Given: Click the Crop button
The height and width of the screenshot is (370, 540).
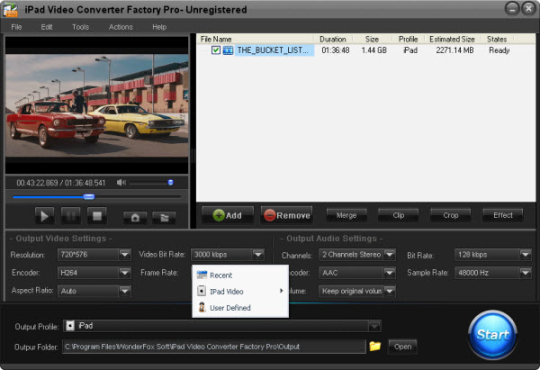Looking at the screenshot, I should [x=450, y=215].
